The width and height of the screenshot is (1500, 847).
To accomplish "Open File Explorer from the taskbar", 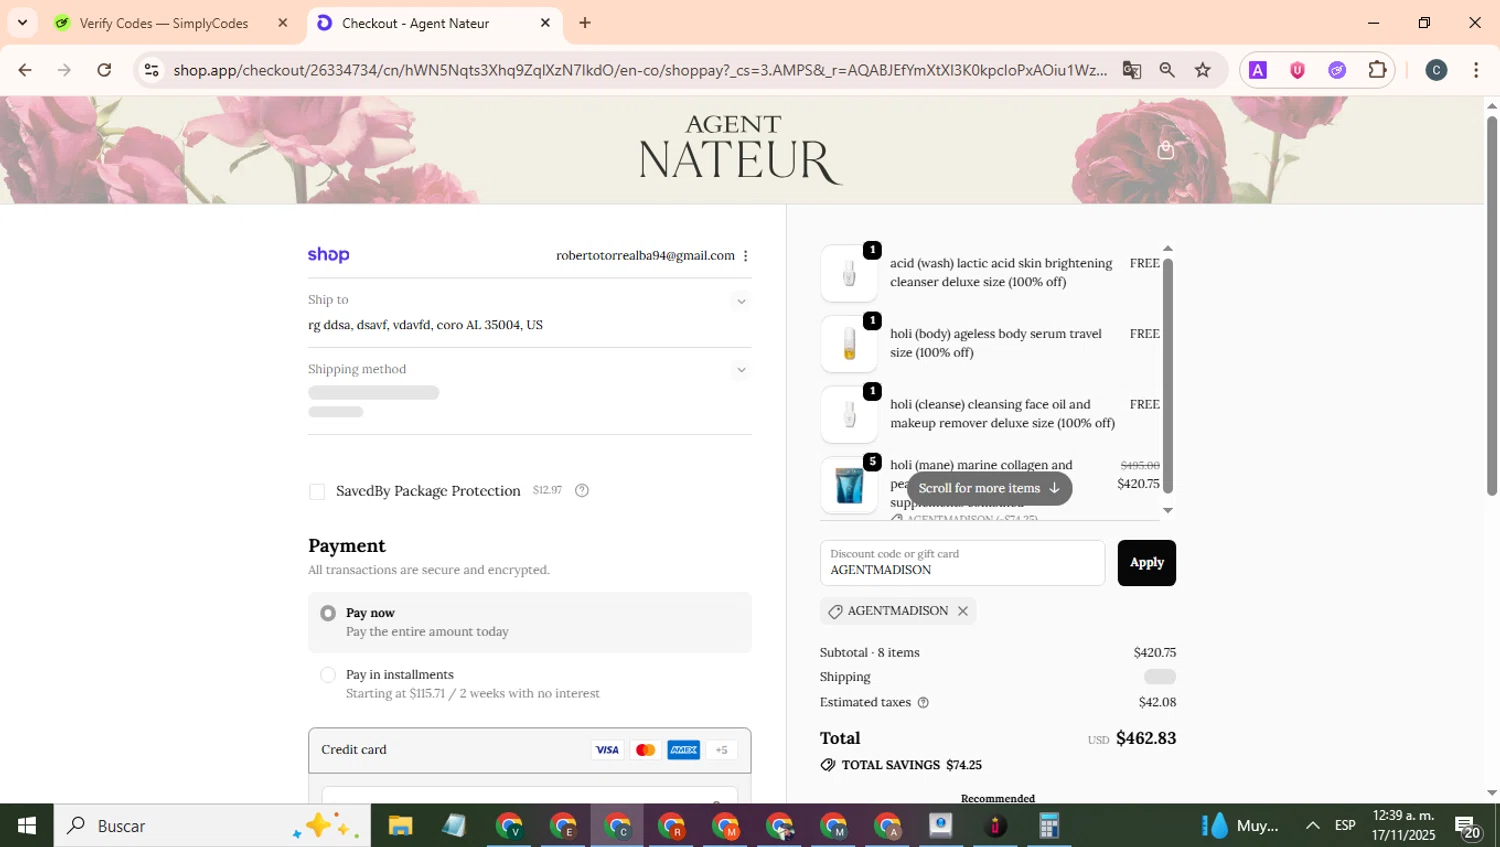I will (x=400, y=826).
